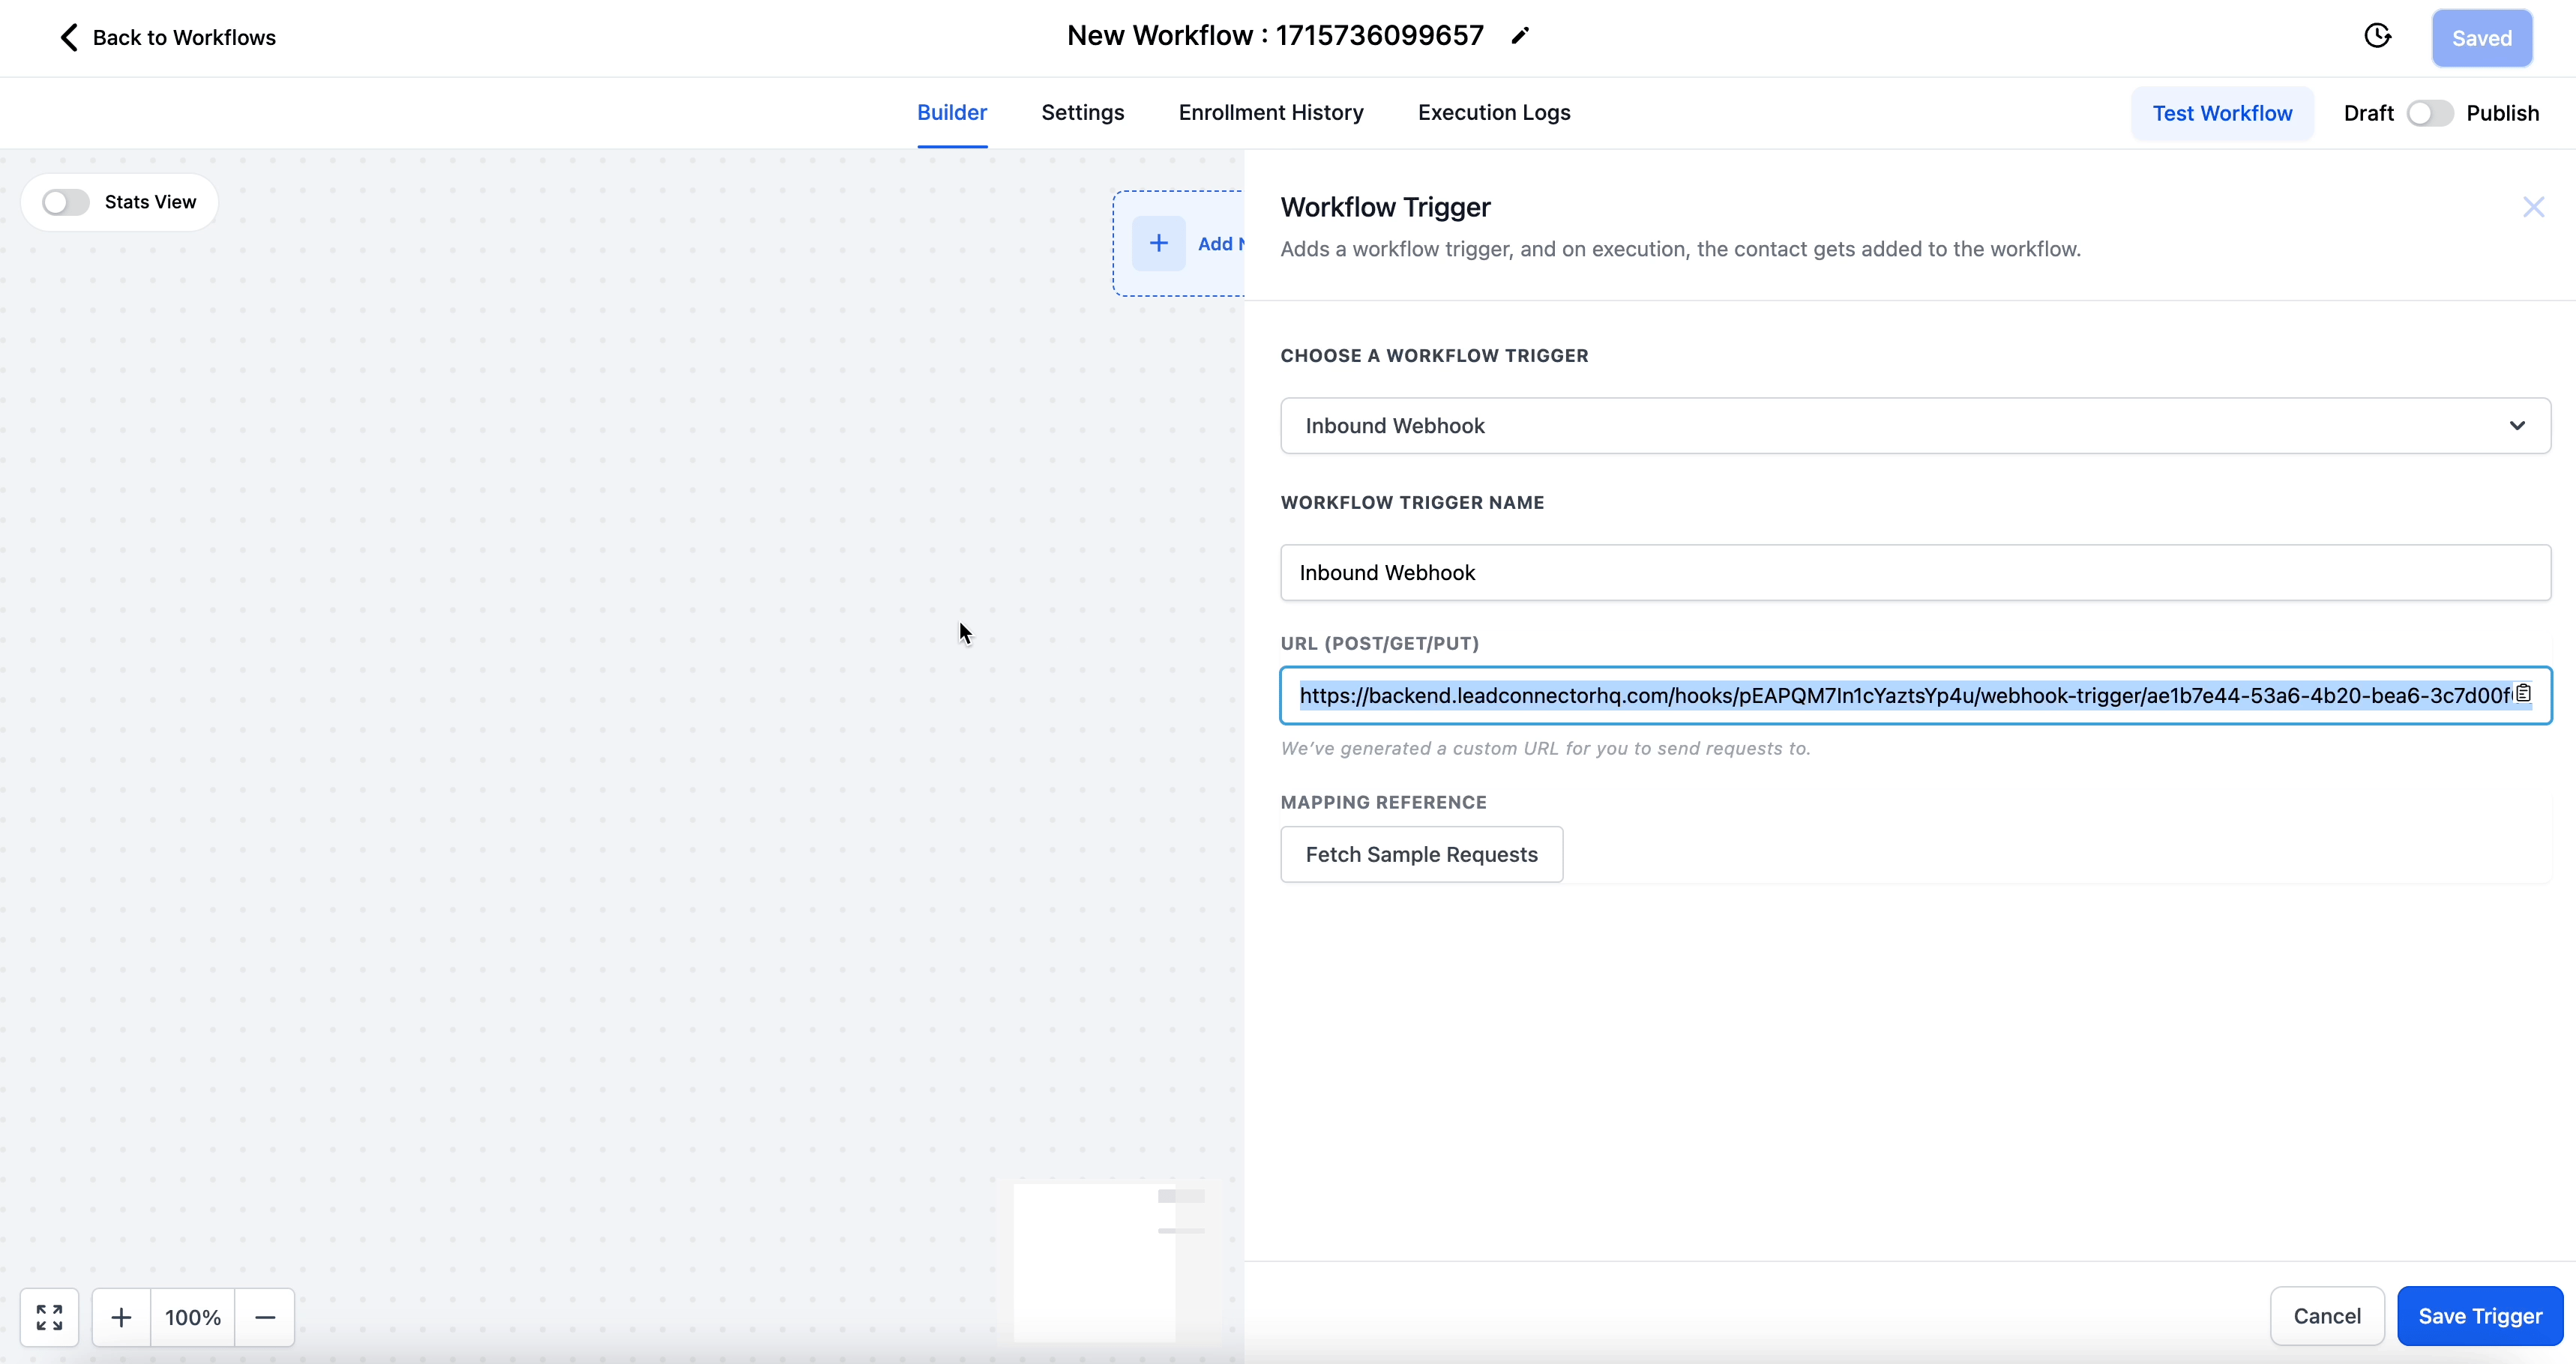
Task: Switch to the Builder tab
Action: coord(951,112)
